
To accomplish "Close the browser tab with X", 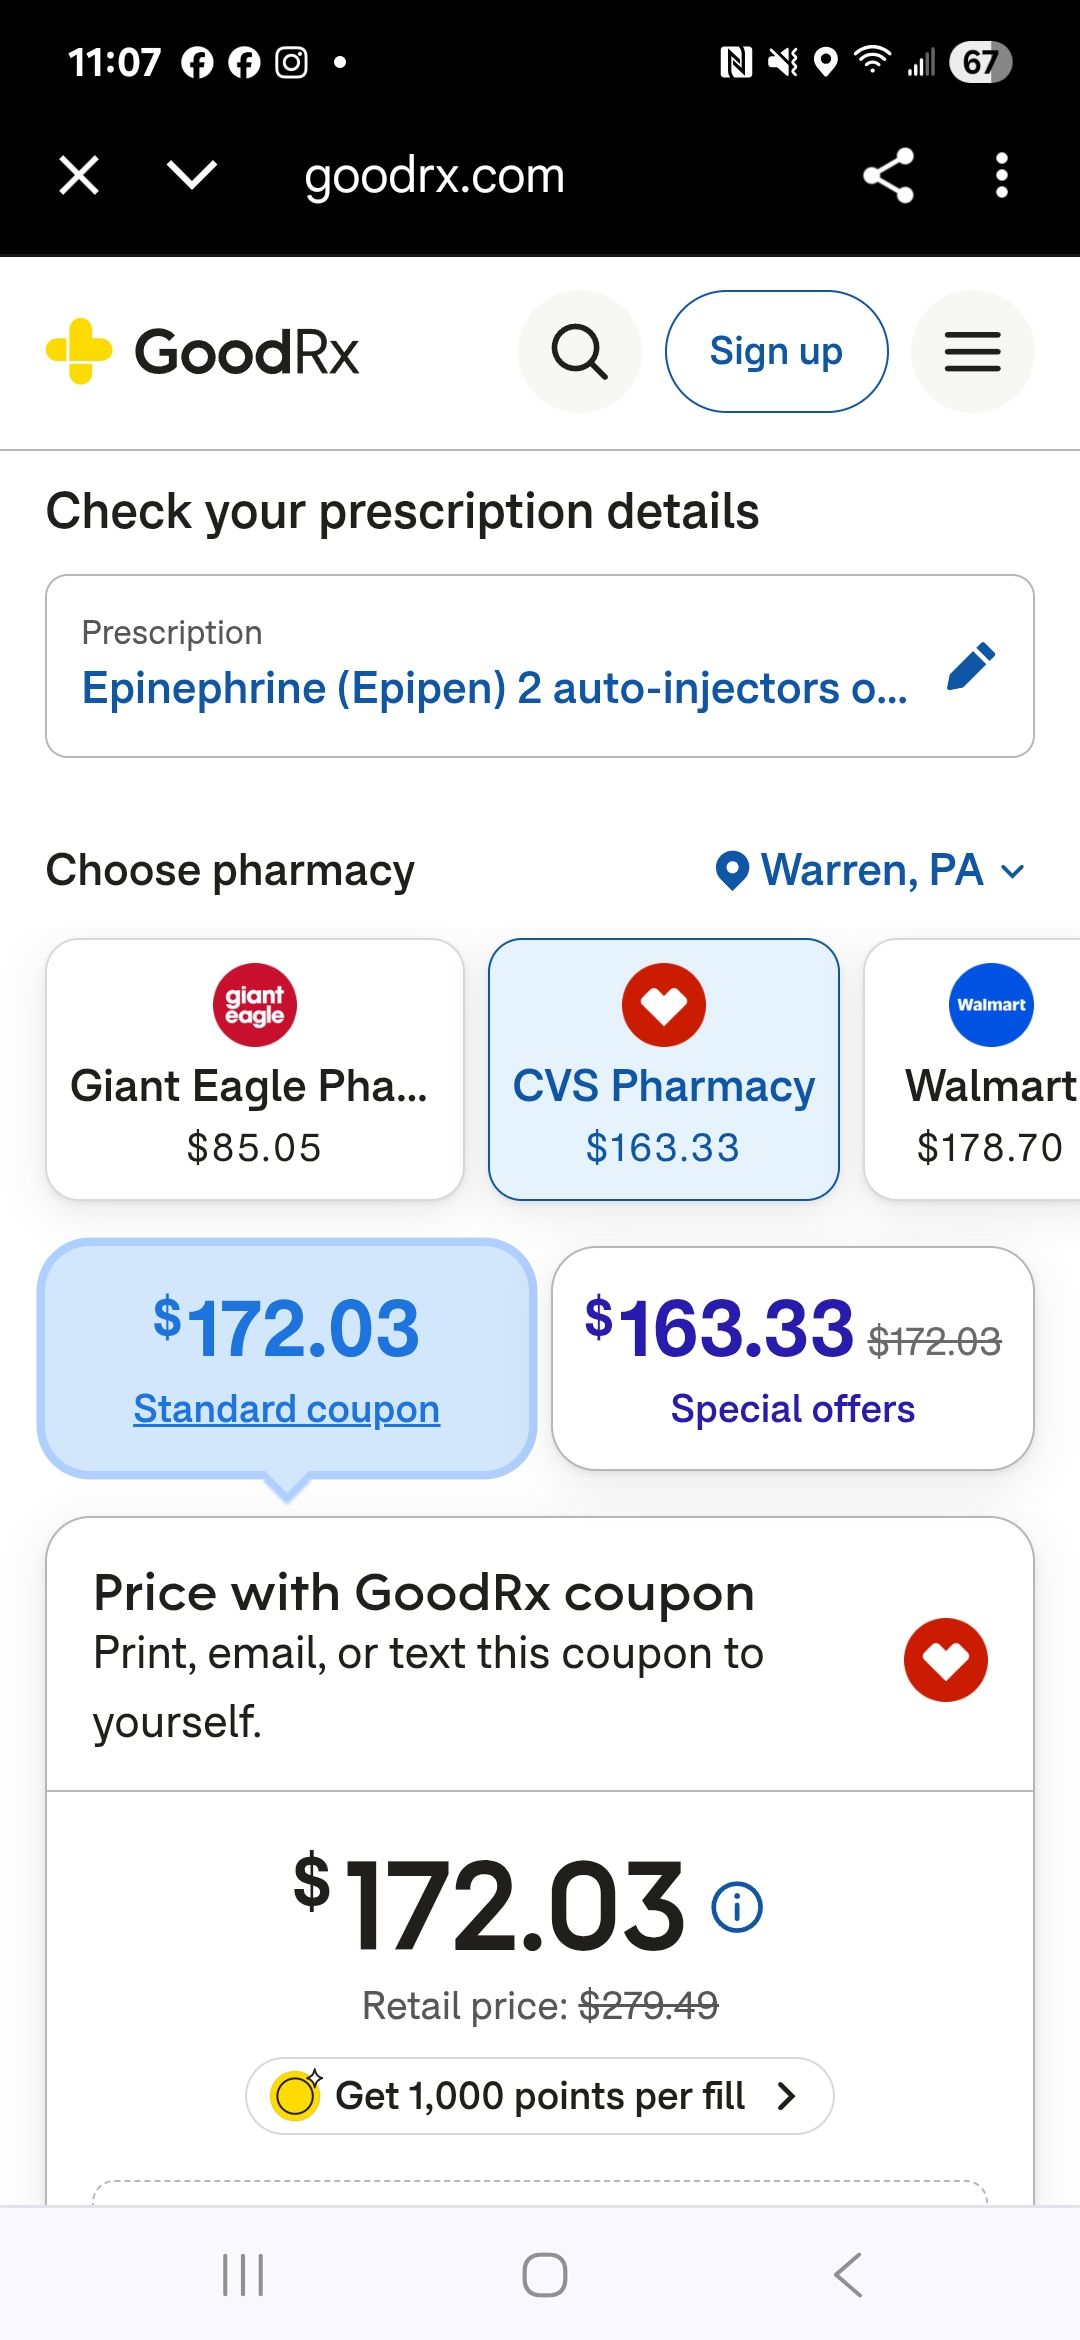I will point(79,176).
